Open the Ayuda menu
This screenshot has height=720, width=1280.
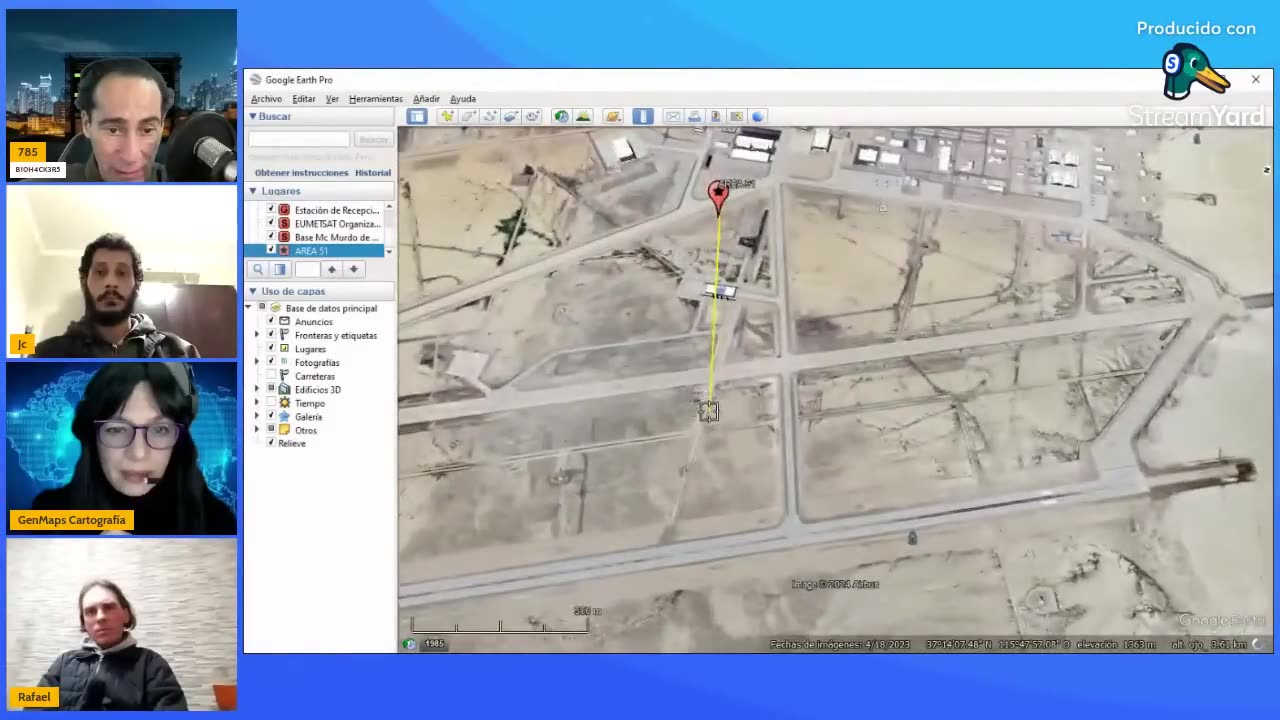[463, 99]
